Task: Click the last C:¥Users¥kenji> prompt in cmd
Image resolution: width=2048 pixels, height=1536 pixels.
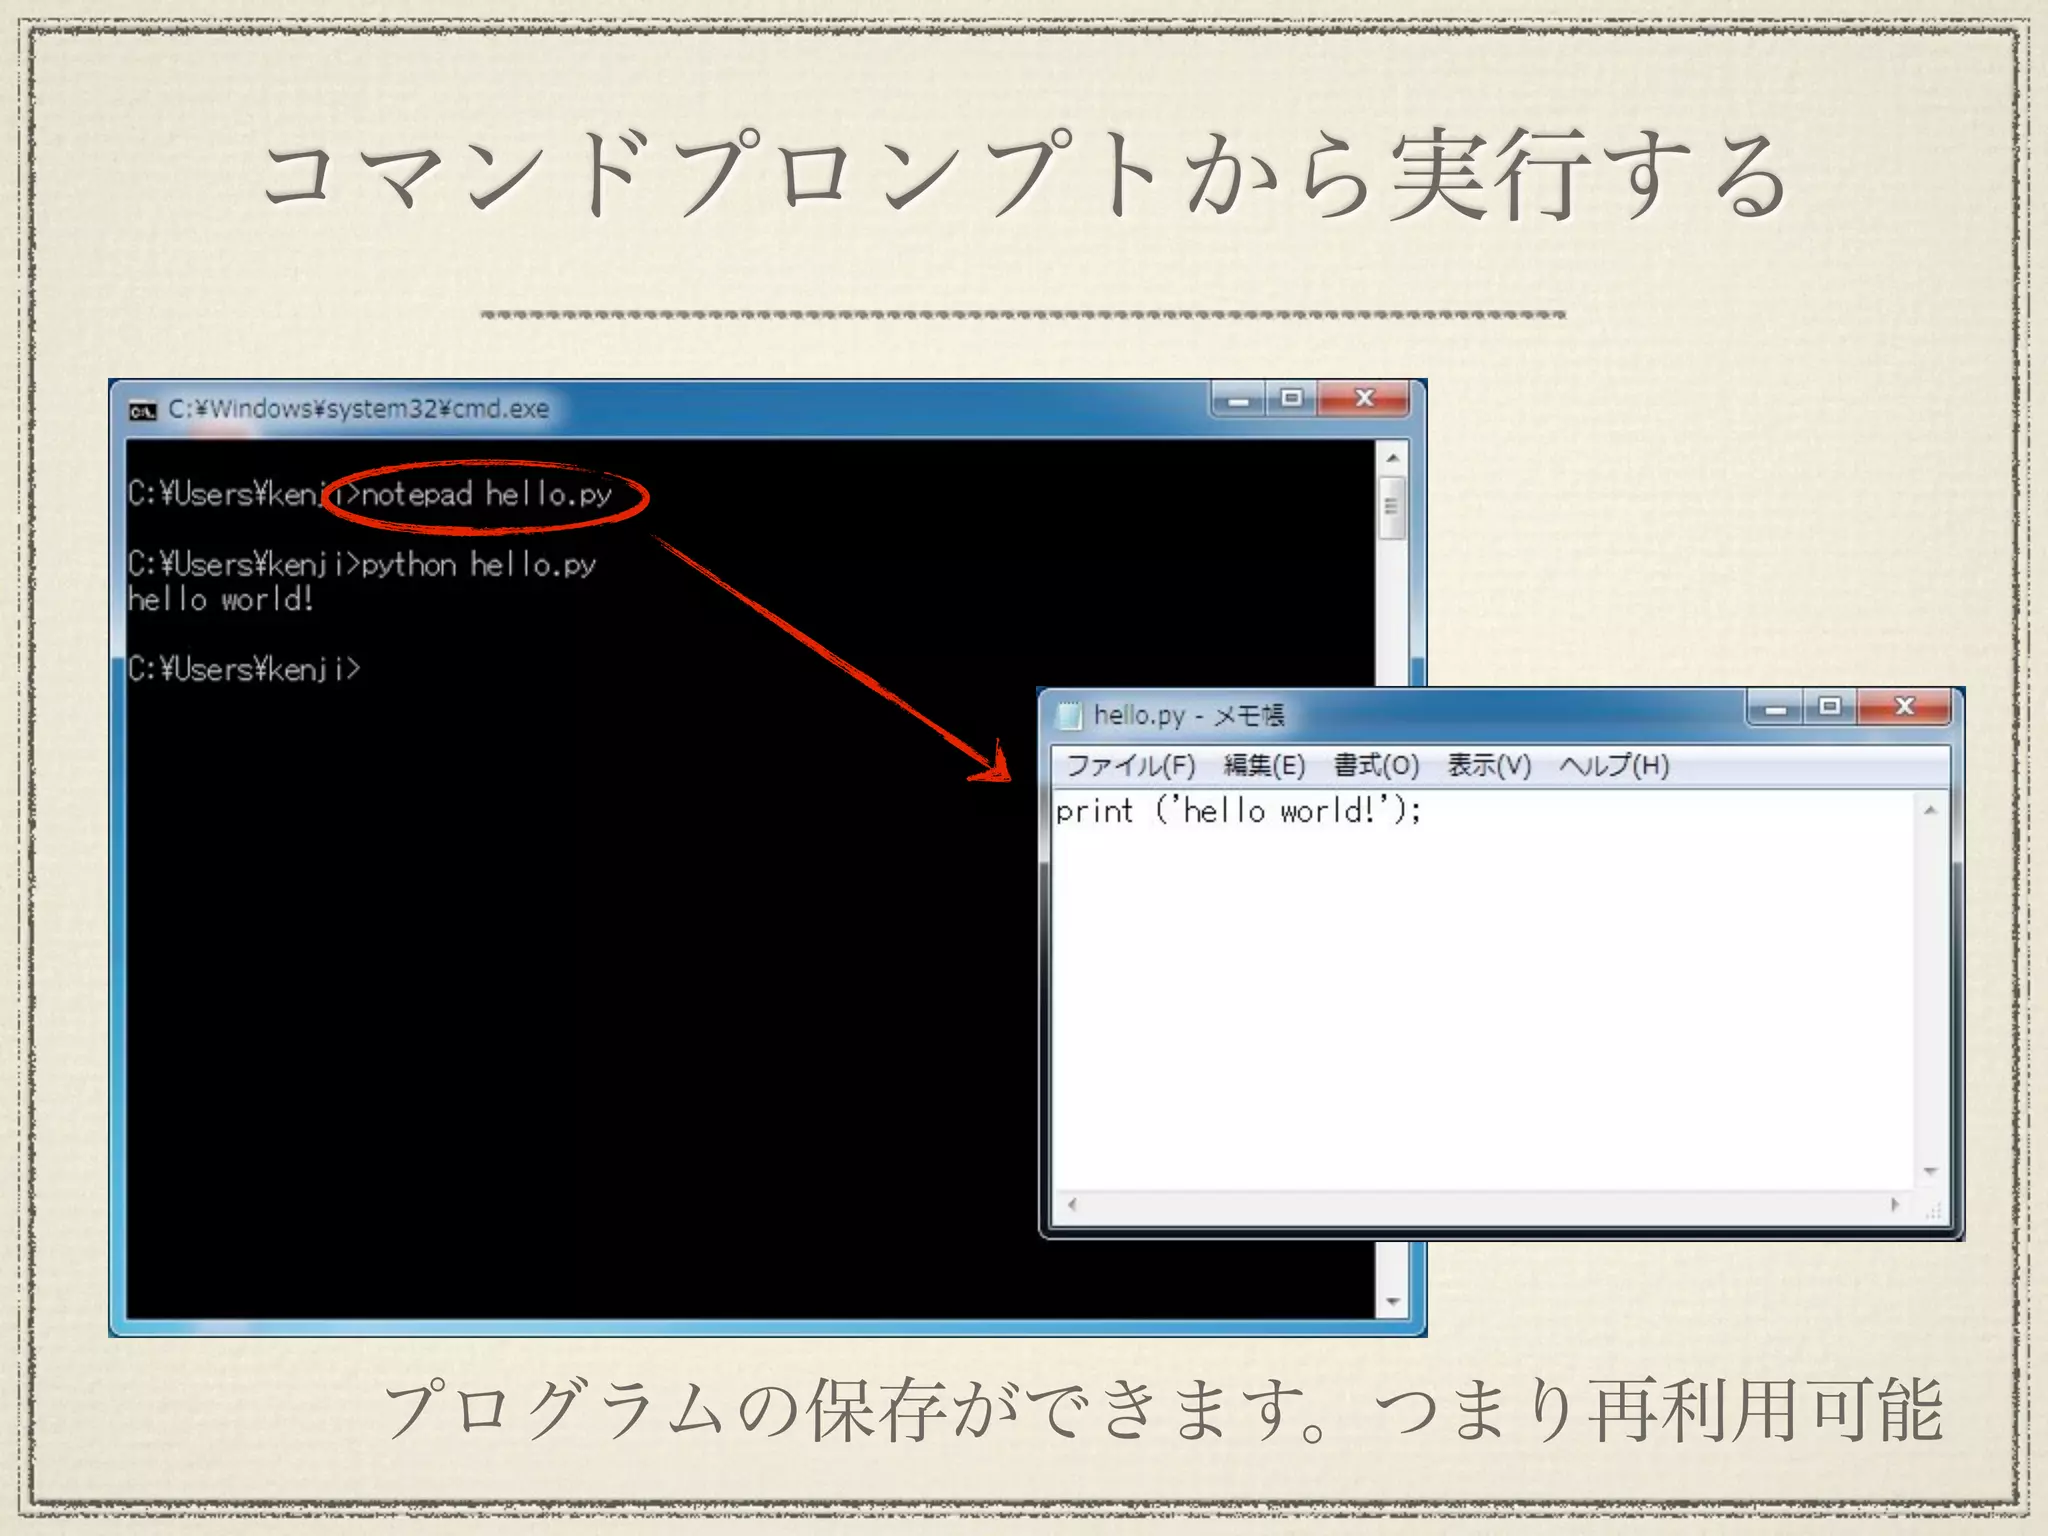Action: pos(244,669)
